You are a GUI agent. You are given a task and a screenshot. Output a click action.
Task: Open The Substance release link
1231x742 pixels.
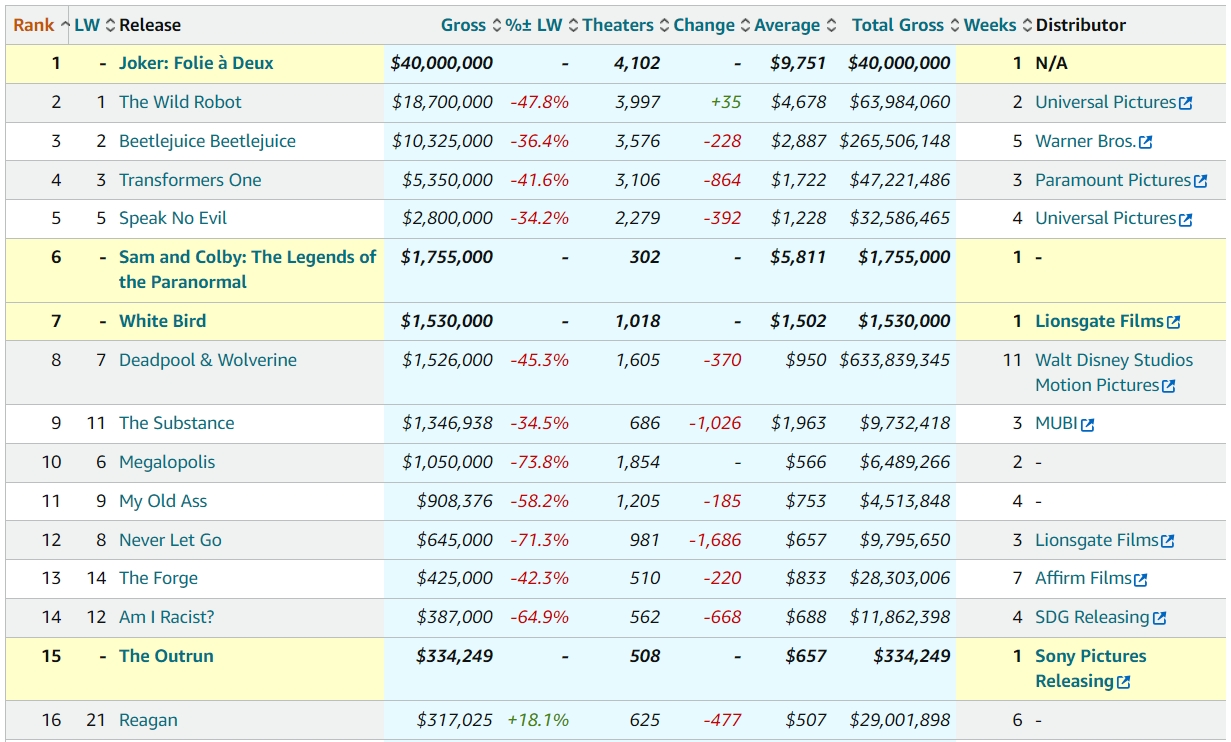[x=176, y=423]
